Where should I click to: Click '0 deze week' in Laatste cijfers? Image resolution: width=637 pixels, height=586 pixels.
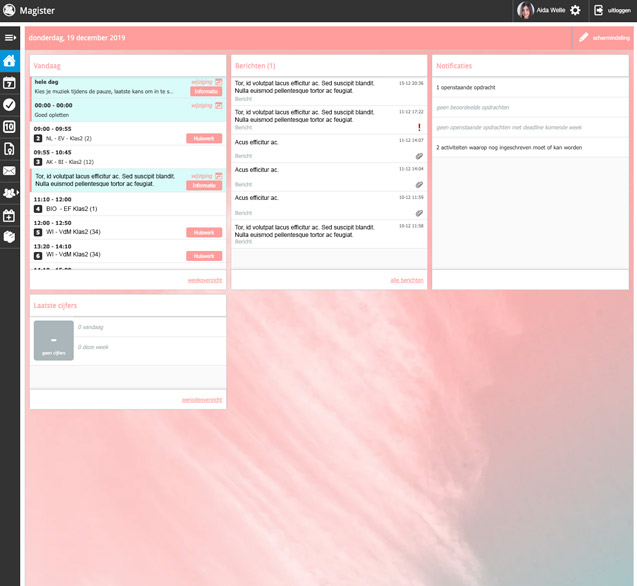click(x=93, y=347)
